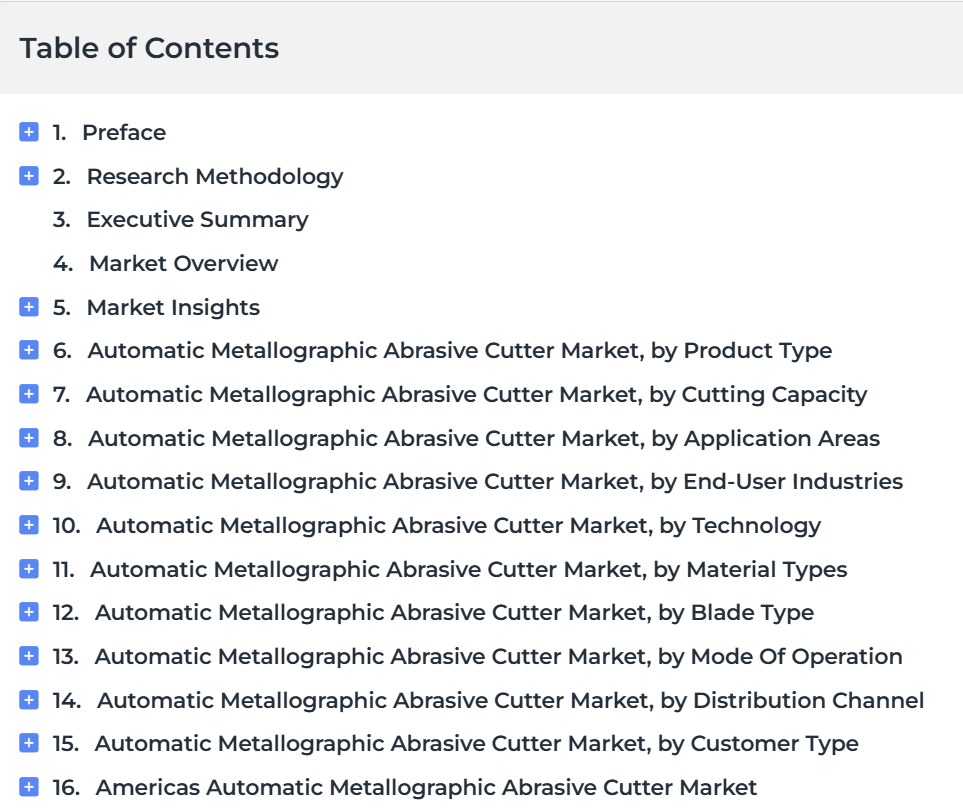The width and height of the screenshot is (963, 810).
Task: Expand the by Distribution Channel plus icon
Action: pyautogui.click(x=29, y=699)
